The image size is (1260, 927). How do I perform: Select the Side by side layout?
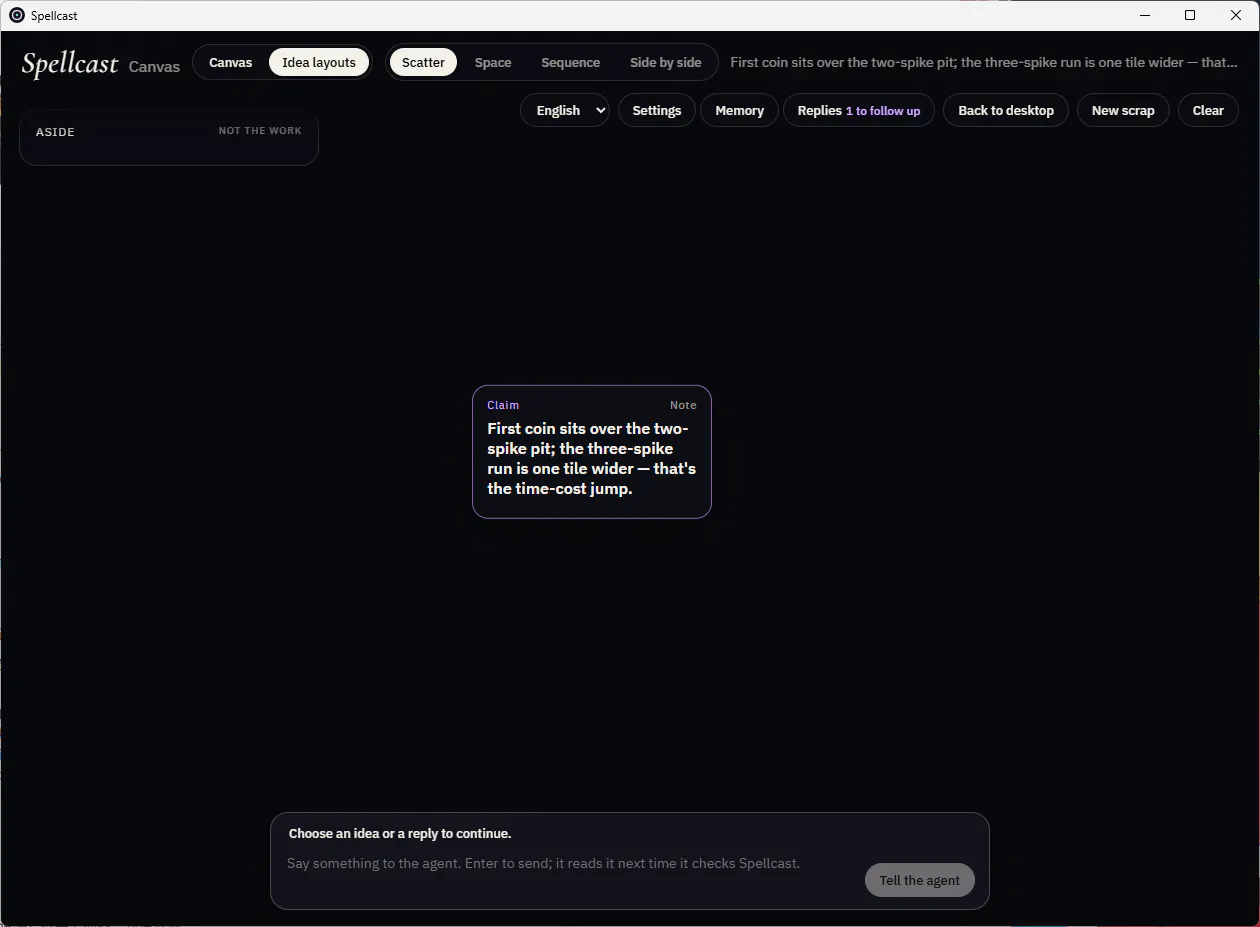(x=666, y=62)
